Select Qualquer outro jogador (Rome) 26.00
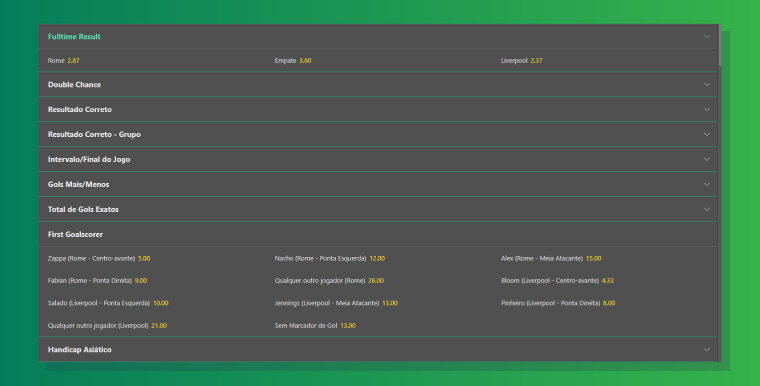760x386 pixels. [x=329, y=281]
